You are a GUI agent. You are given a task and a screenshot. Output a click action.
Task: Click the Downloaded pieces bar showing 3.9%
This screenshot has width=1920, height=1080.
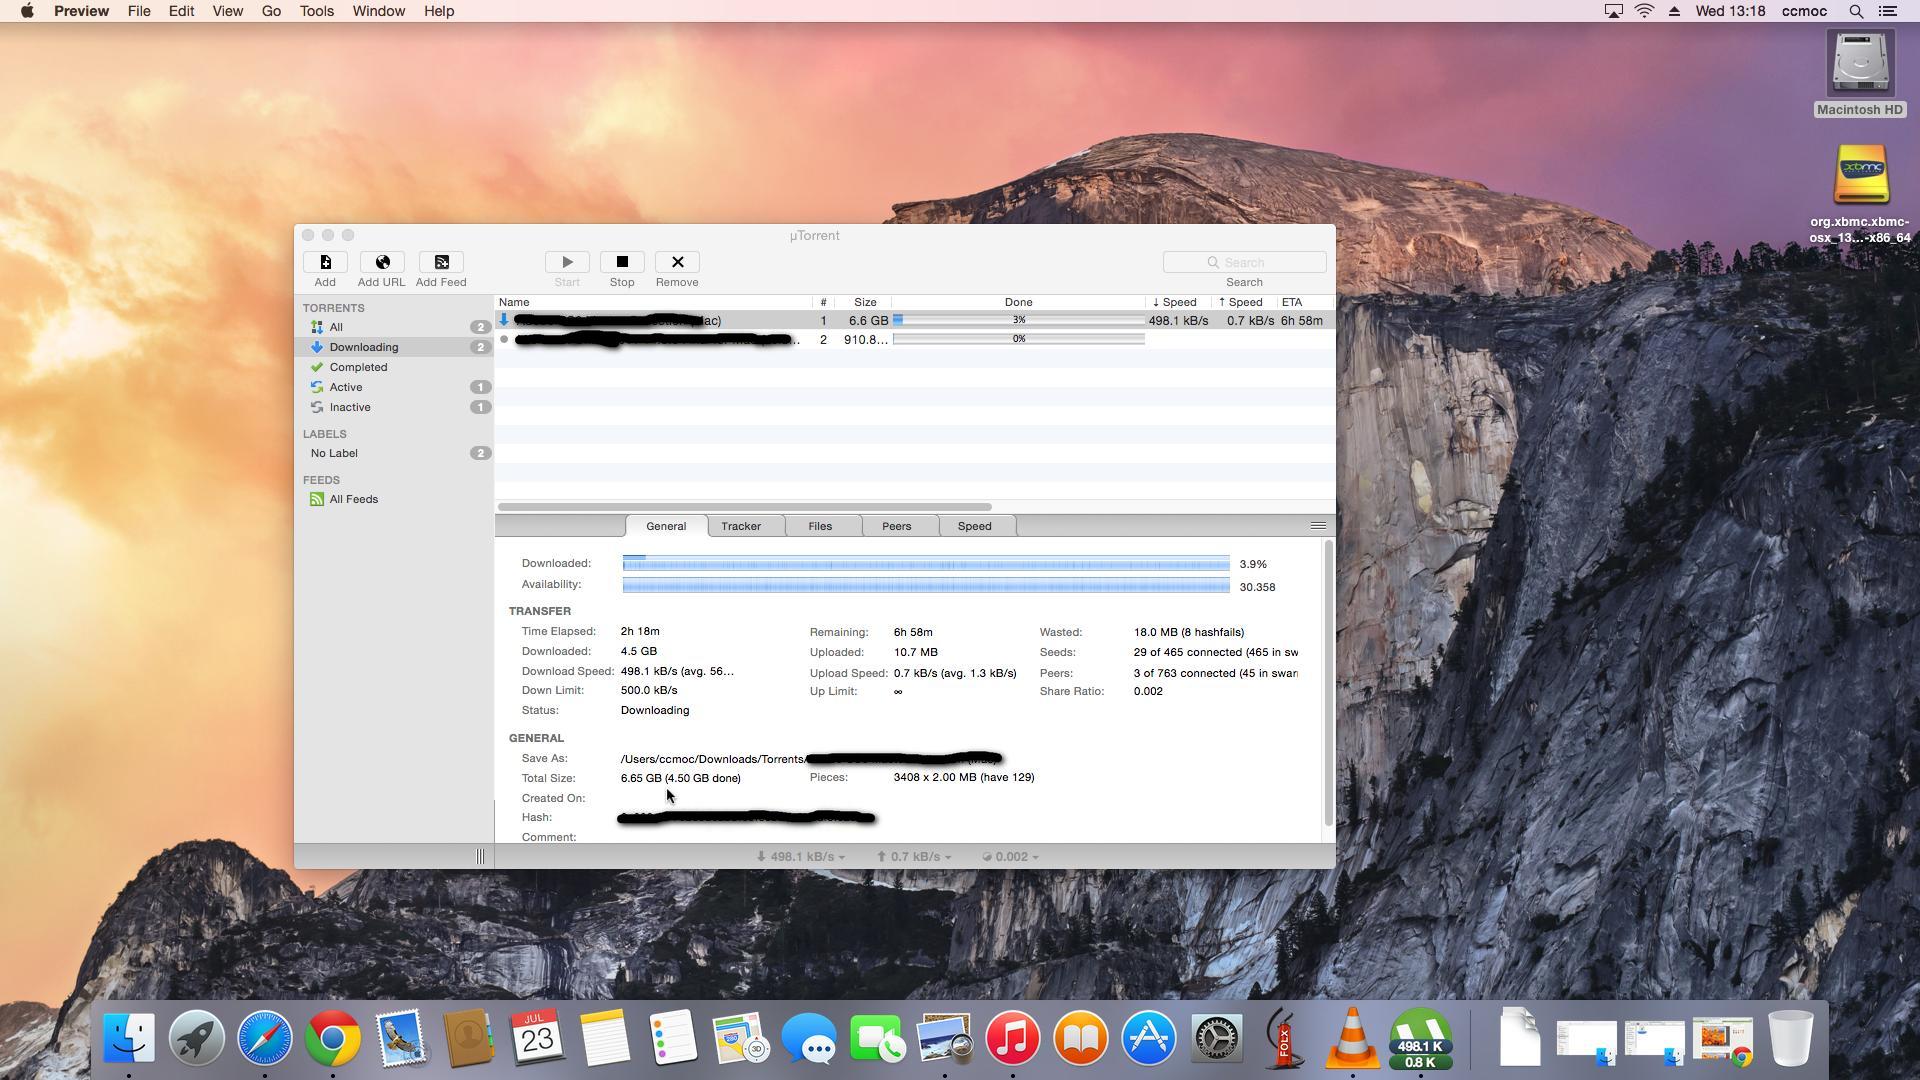[926, 564]
